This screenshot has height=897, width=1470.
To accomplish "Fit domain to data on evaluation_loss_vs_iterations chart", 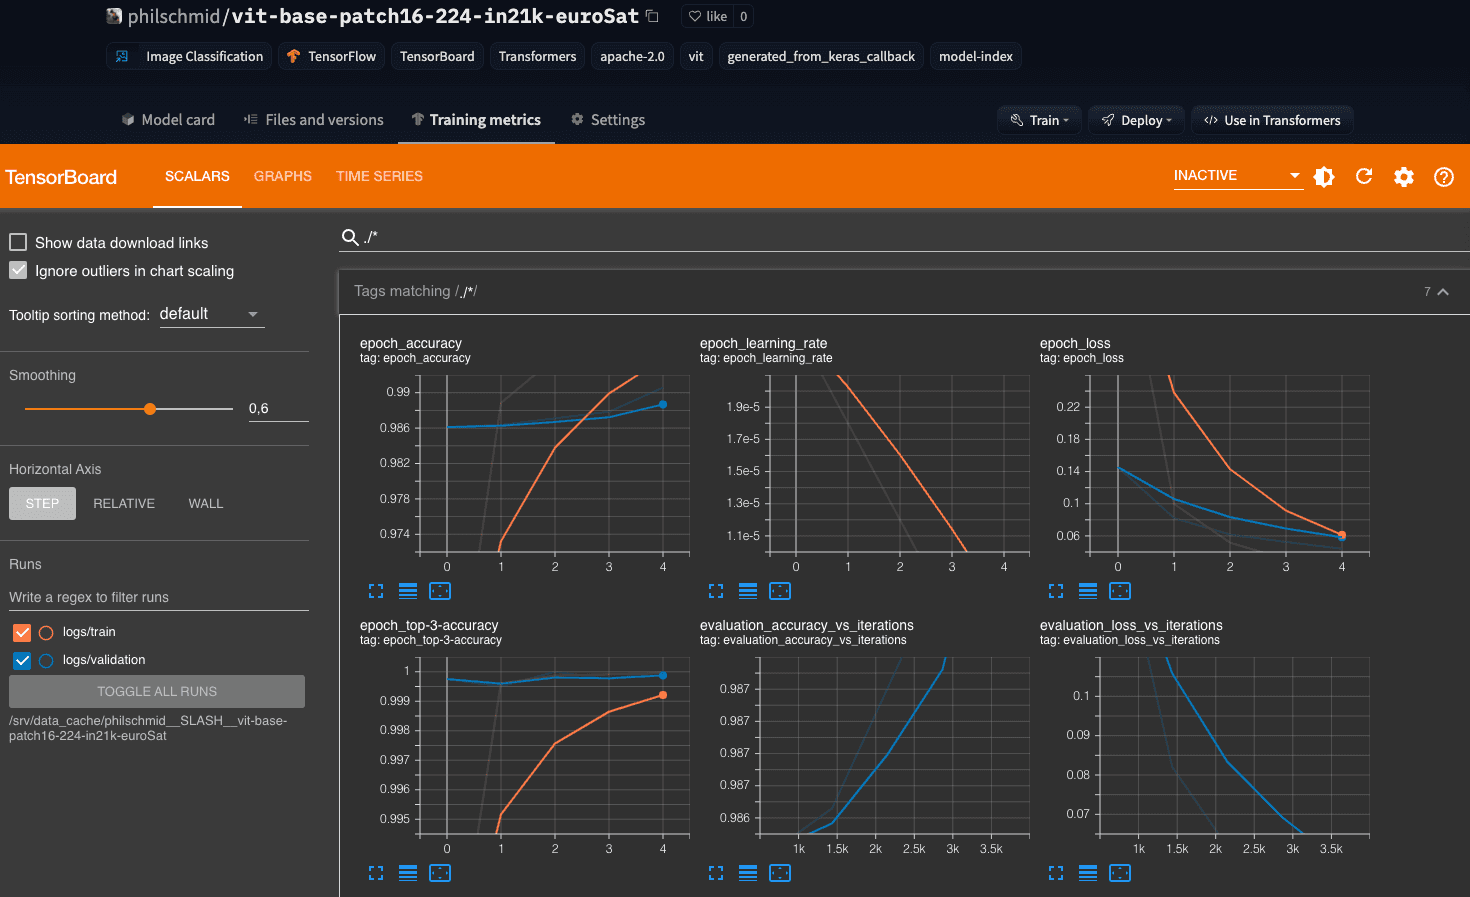I will [1120, 873].
